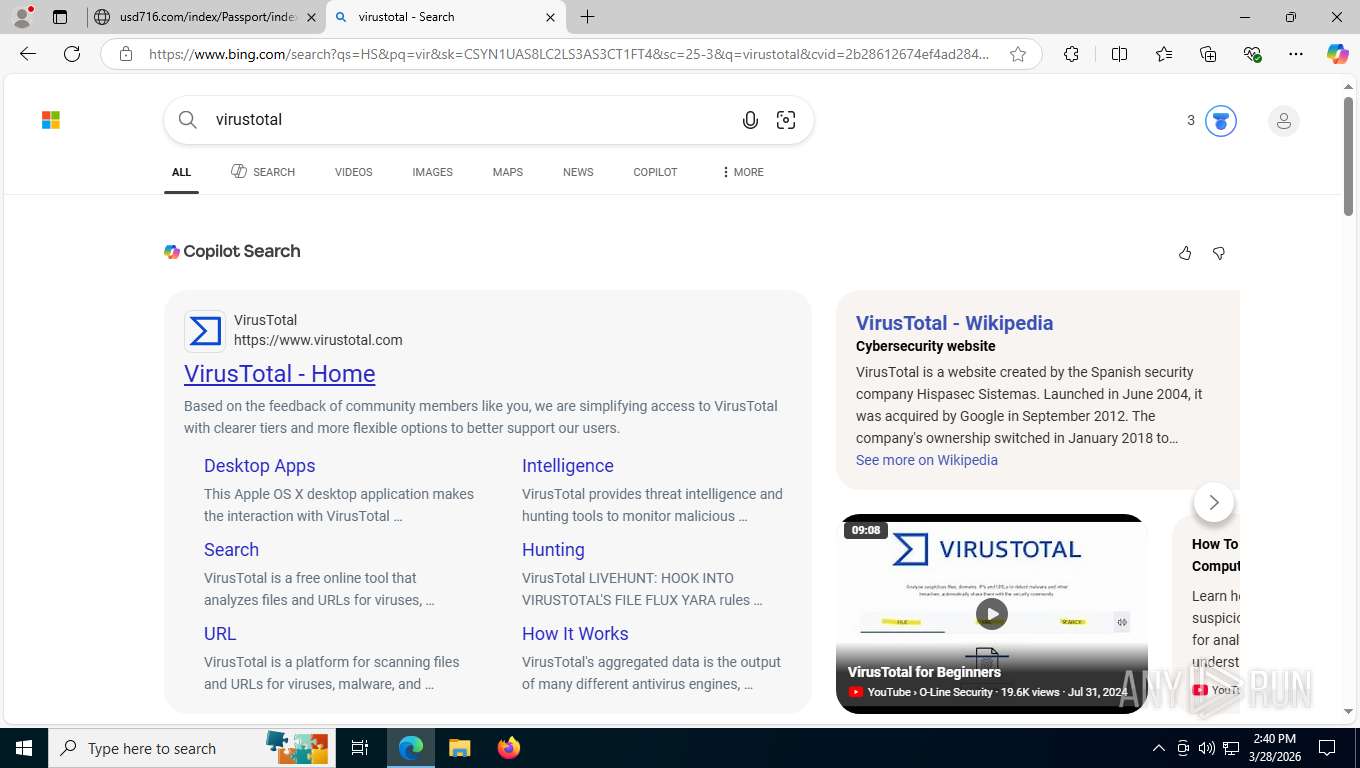This screenshot has width=1360, height=768.
Task: Open the Search sitelink
Action: tap(231, 550)
